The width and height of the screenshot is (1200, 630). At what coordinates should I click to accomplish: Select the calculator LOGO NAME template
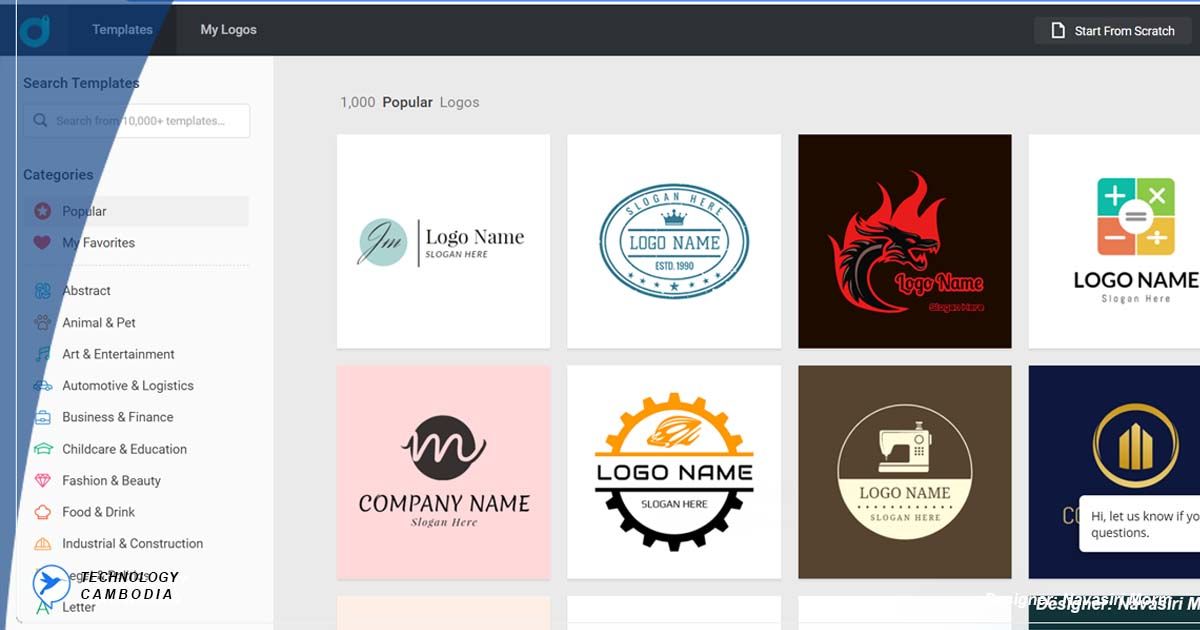pos(1114,241)
